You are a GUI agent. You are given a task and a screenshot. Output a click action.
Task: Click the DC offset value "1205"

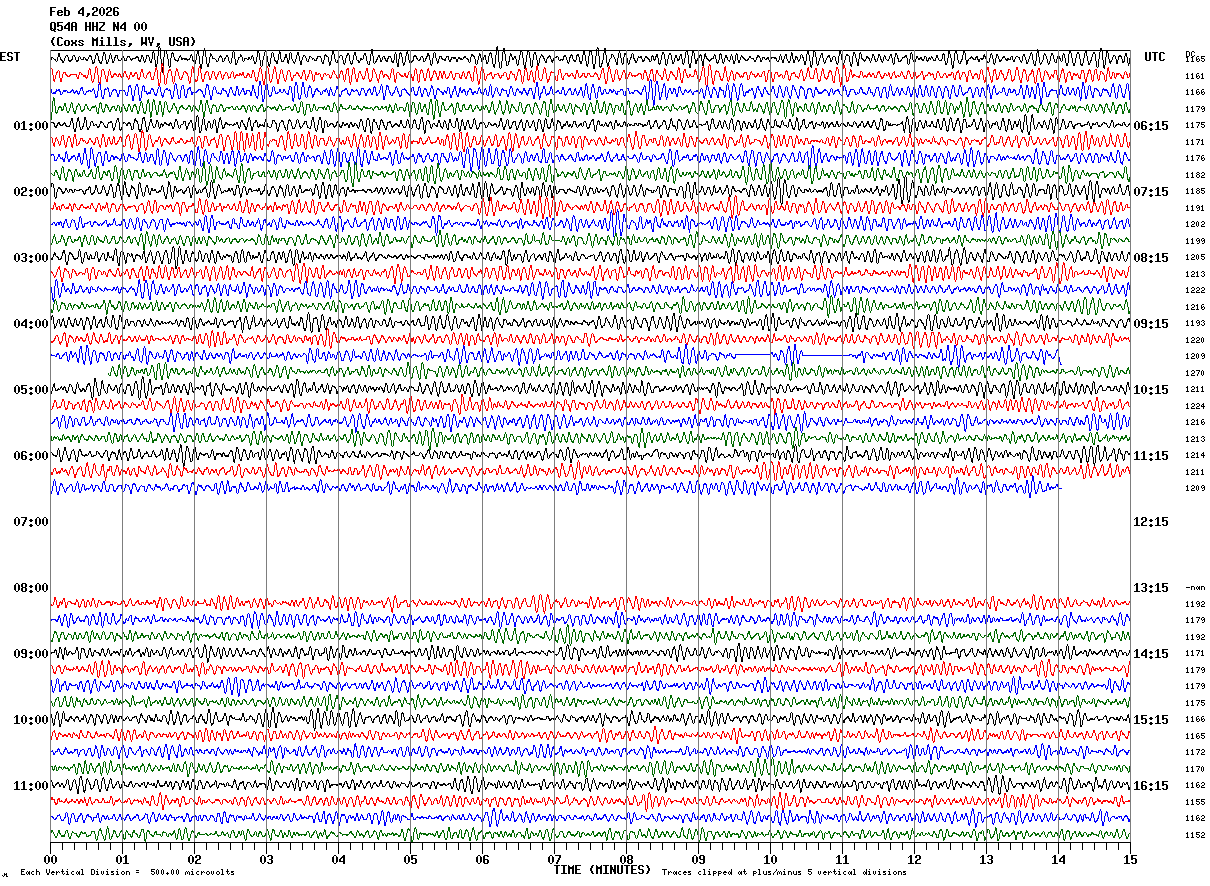1195,257
